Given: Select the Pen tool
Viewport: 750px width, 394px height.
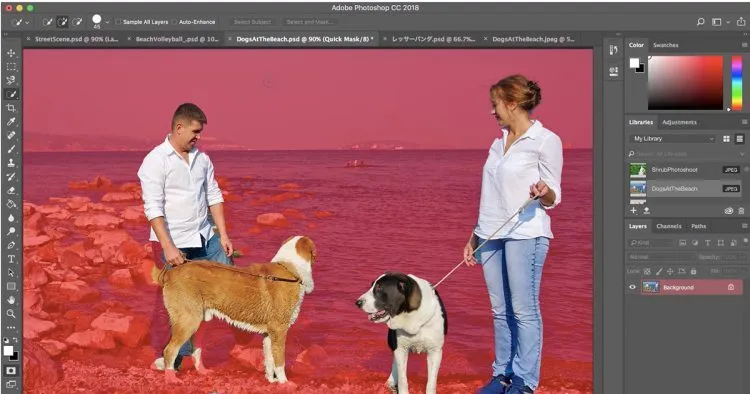Looking at the screenshot, I should click(x=11, y=245).
